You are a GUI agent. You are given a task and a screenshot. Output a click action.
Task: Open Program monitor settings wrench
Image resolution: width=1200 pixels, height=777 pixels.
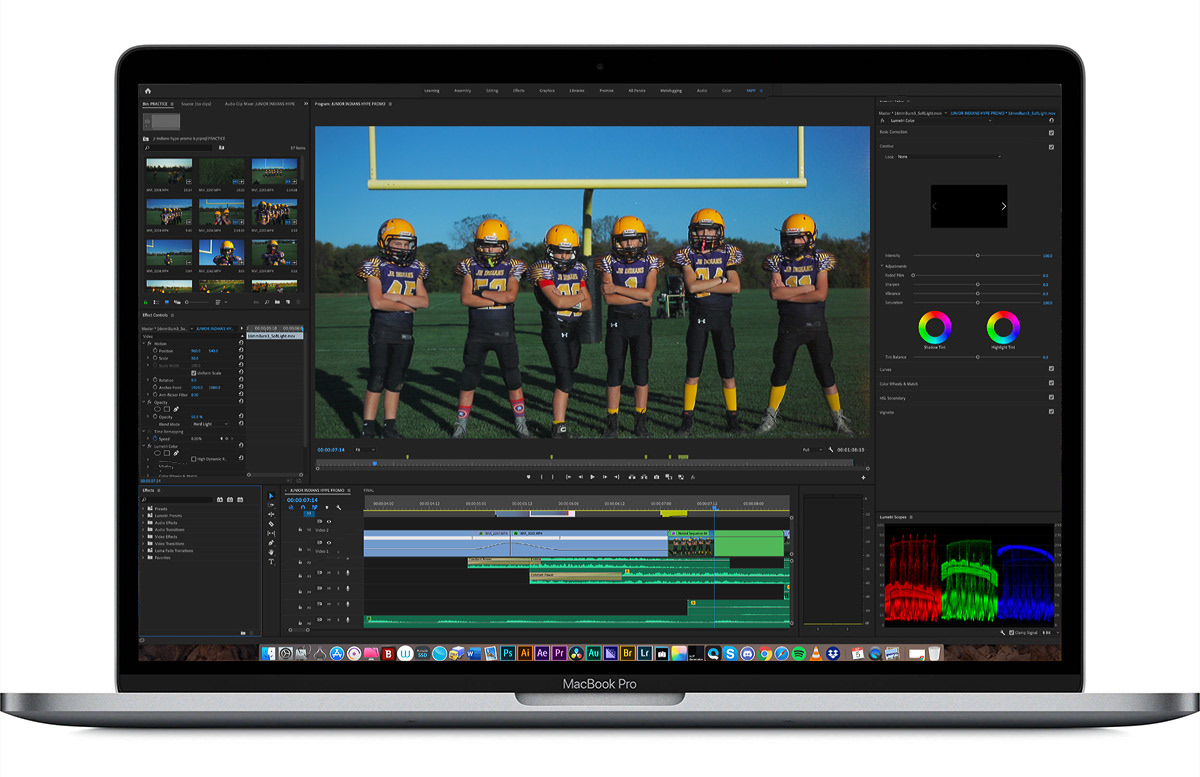(830, 449)
